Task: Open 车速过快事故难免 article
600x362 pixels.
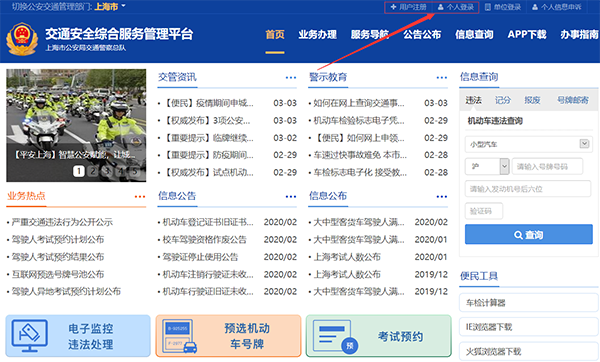Action: point(360,155)
